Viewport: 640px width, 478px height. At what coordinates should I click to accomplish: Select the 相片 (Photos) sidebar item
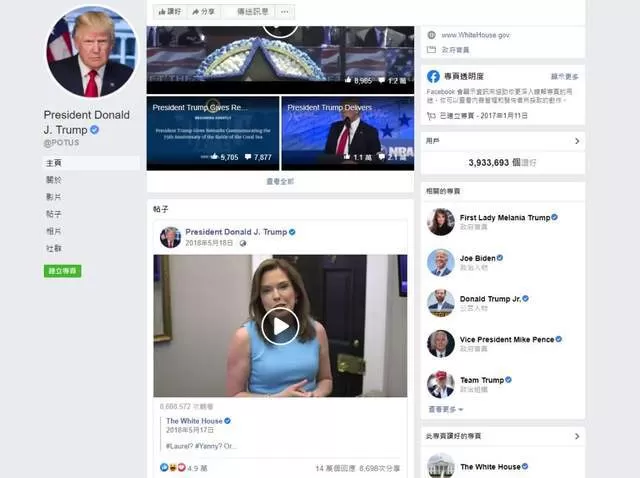pos(53,231)
